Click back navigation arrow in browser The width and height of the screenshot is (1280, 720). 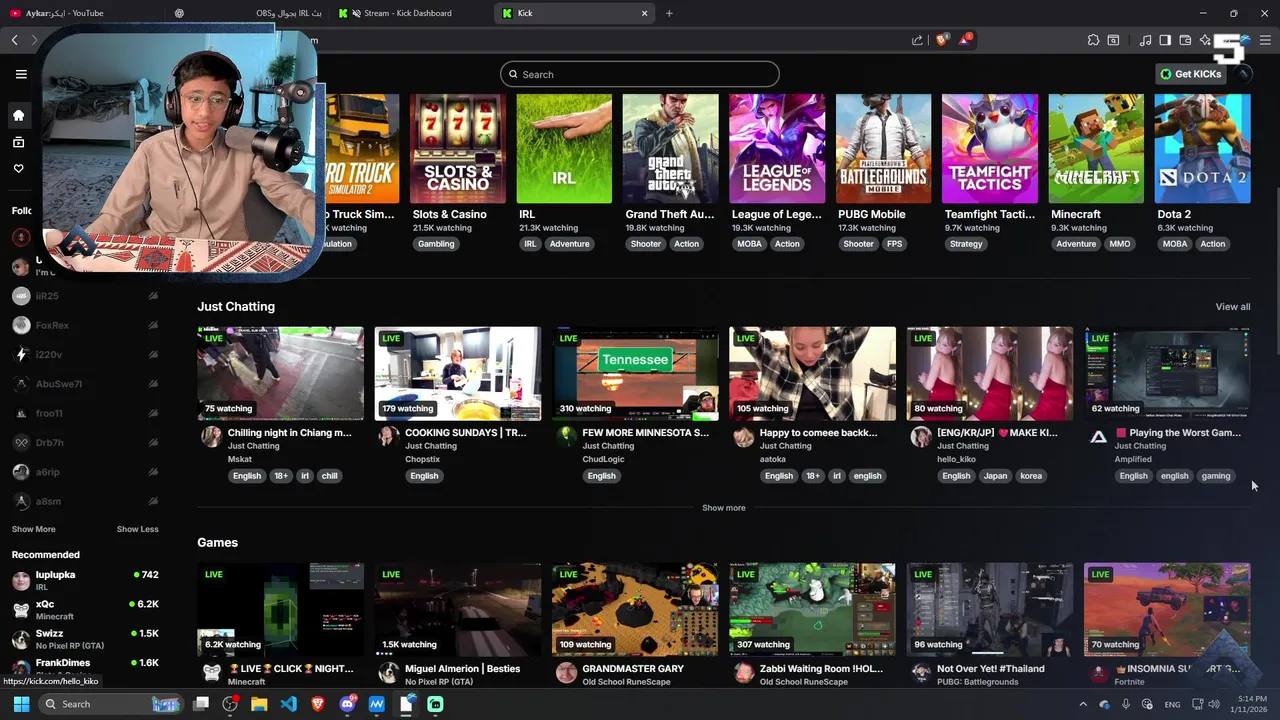coord(14,40)
